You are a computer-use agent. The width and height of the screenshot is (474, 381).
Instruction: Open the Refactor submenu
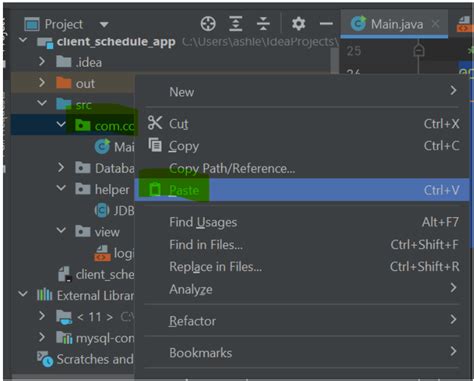click(x=302, y=321)
